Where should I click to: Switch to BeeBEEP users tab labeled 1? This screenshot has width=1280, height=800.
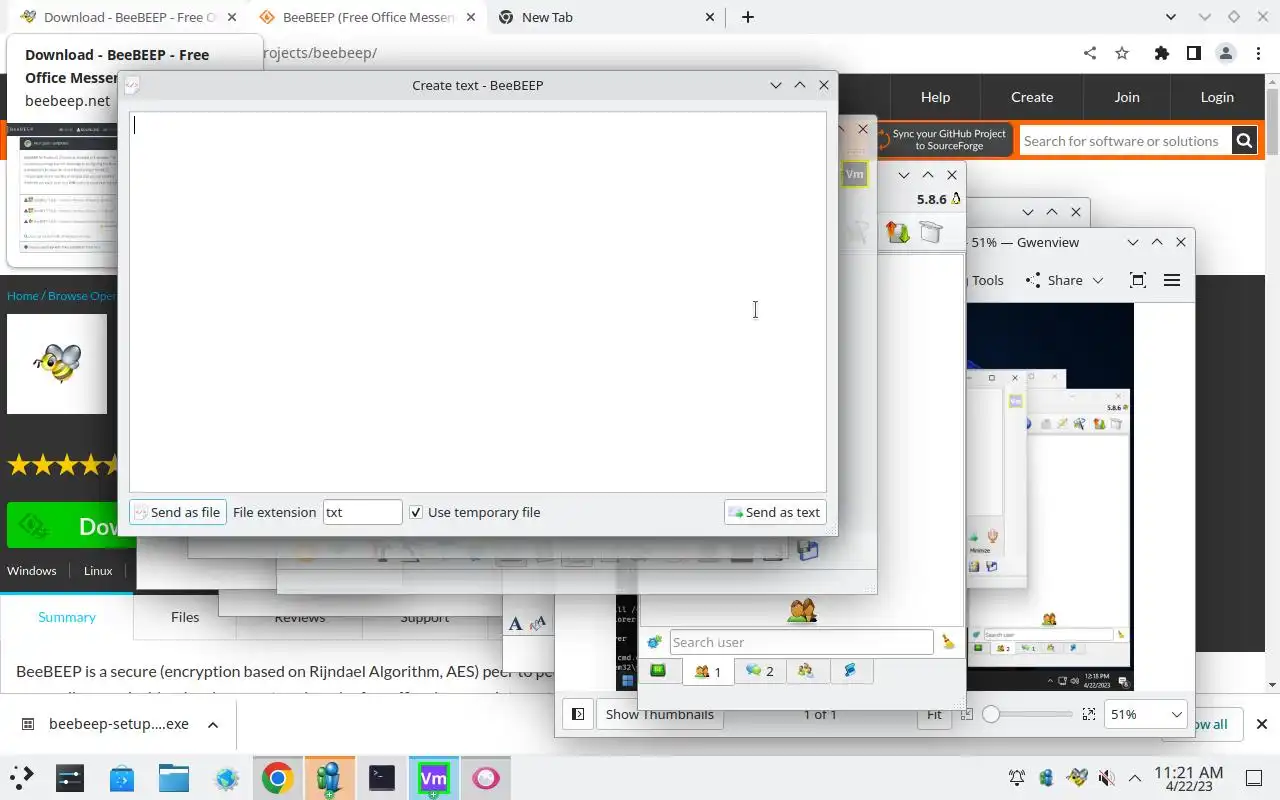coord(708,671)
